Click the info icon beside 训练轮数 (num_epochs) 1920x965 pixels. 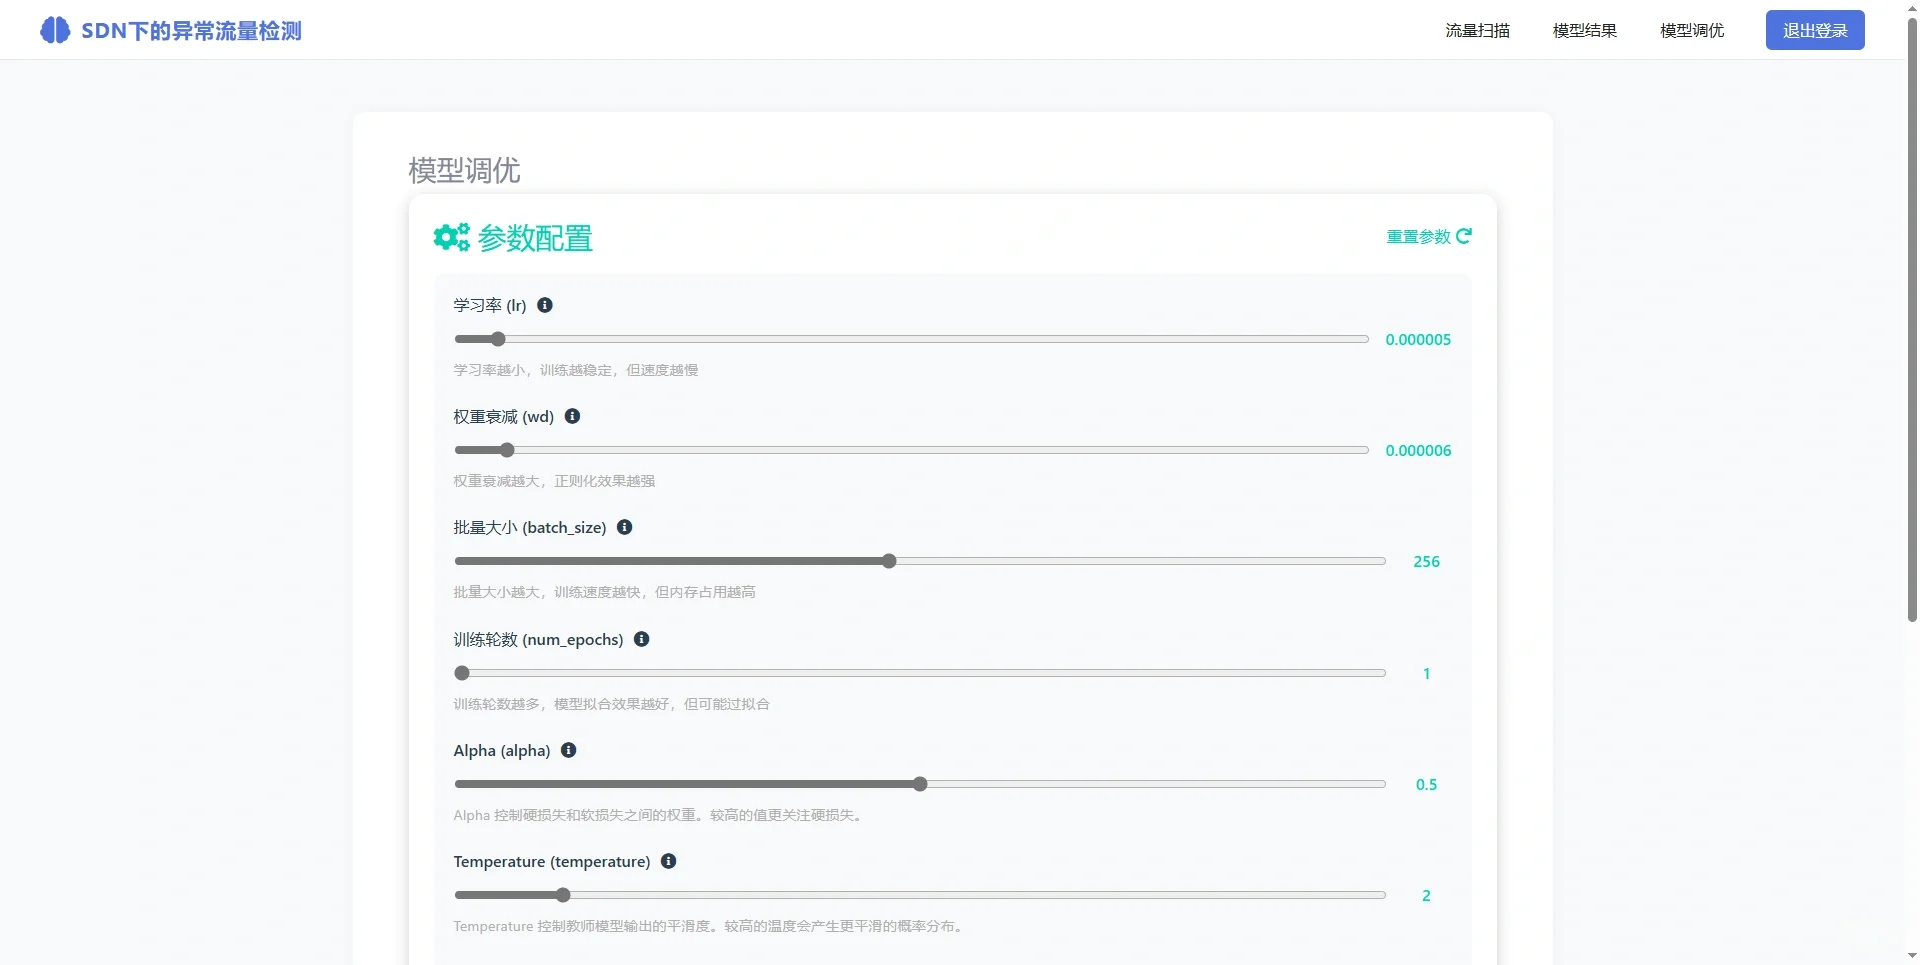point(641,639)
